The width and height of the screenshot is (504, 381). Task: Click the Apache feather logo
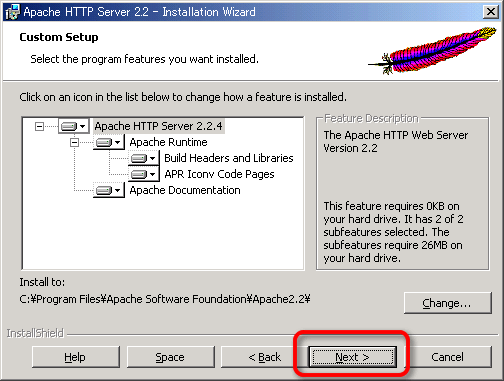tap(432, 50)
